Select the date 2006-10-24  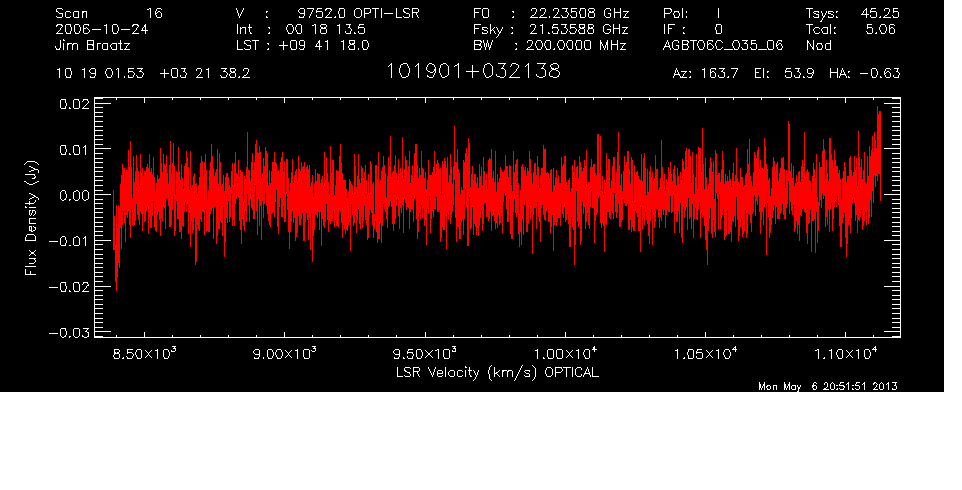[101, 29]
